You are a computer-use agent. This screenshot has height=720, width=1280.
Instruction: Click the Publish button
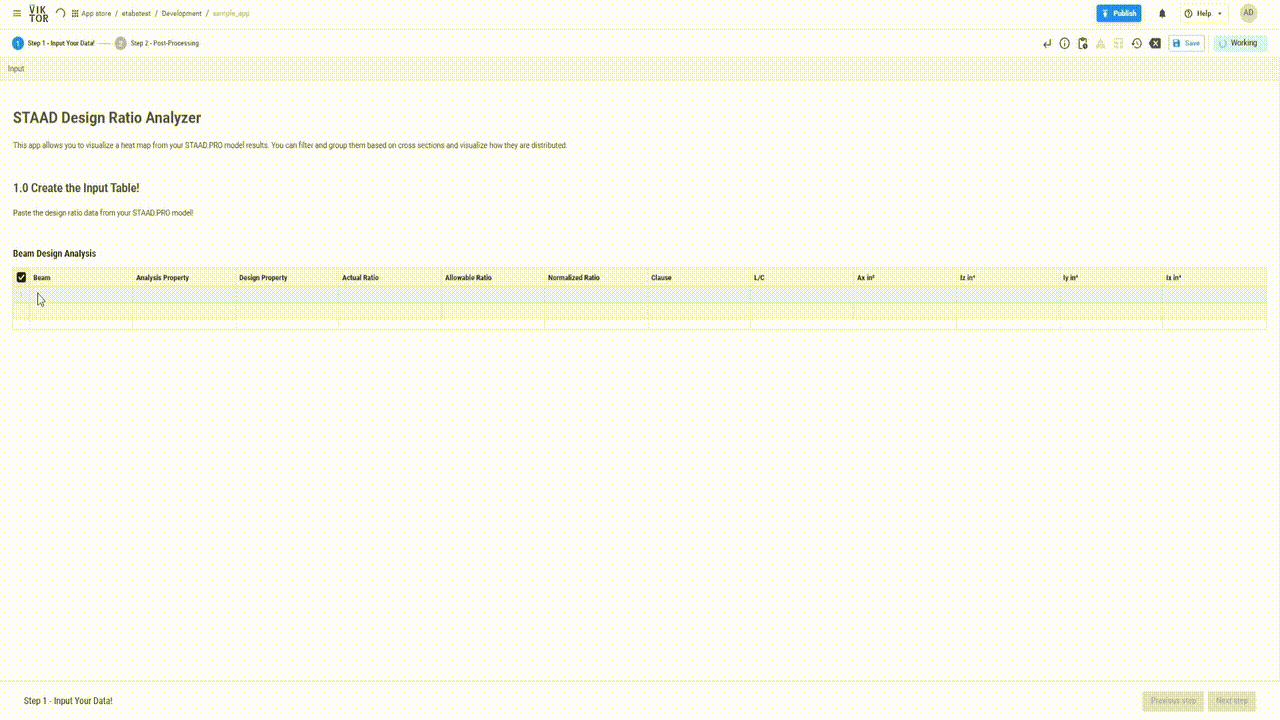click(x=1118, y=13)
